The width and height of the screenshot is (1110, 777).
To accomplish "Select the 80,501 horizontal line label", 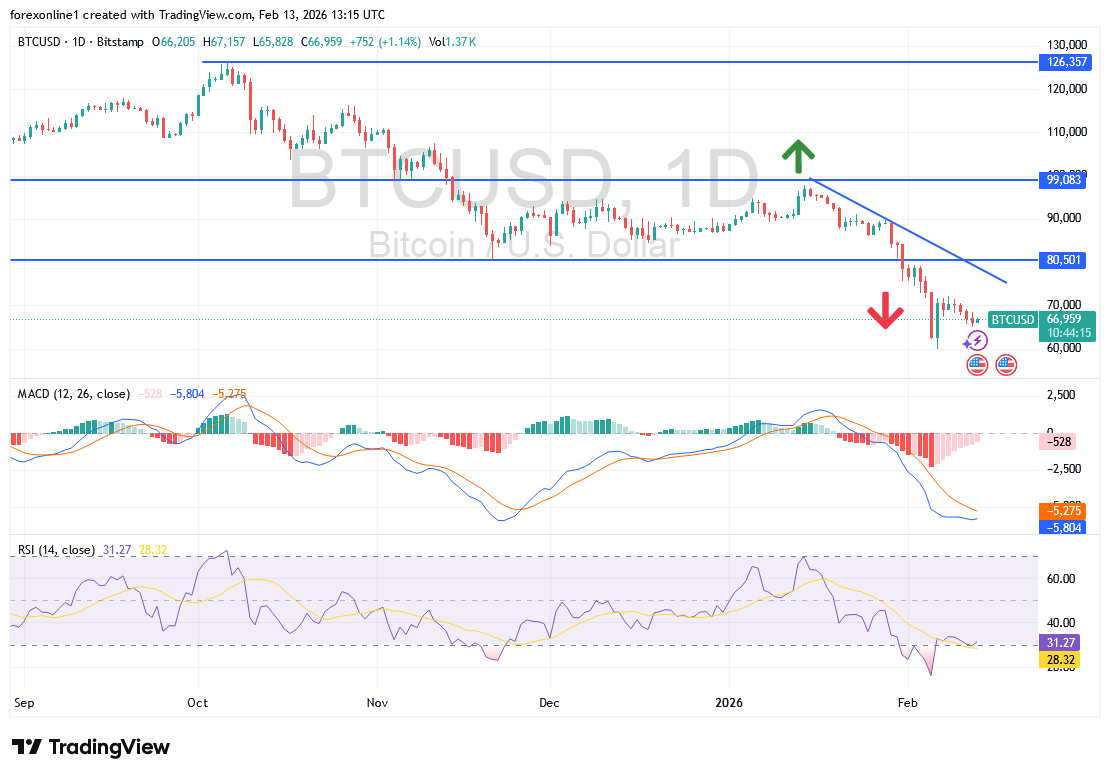I will 1064,260.
